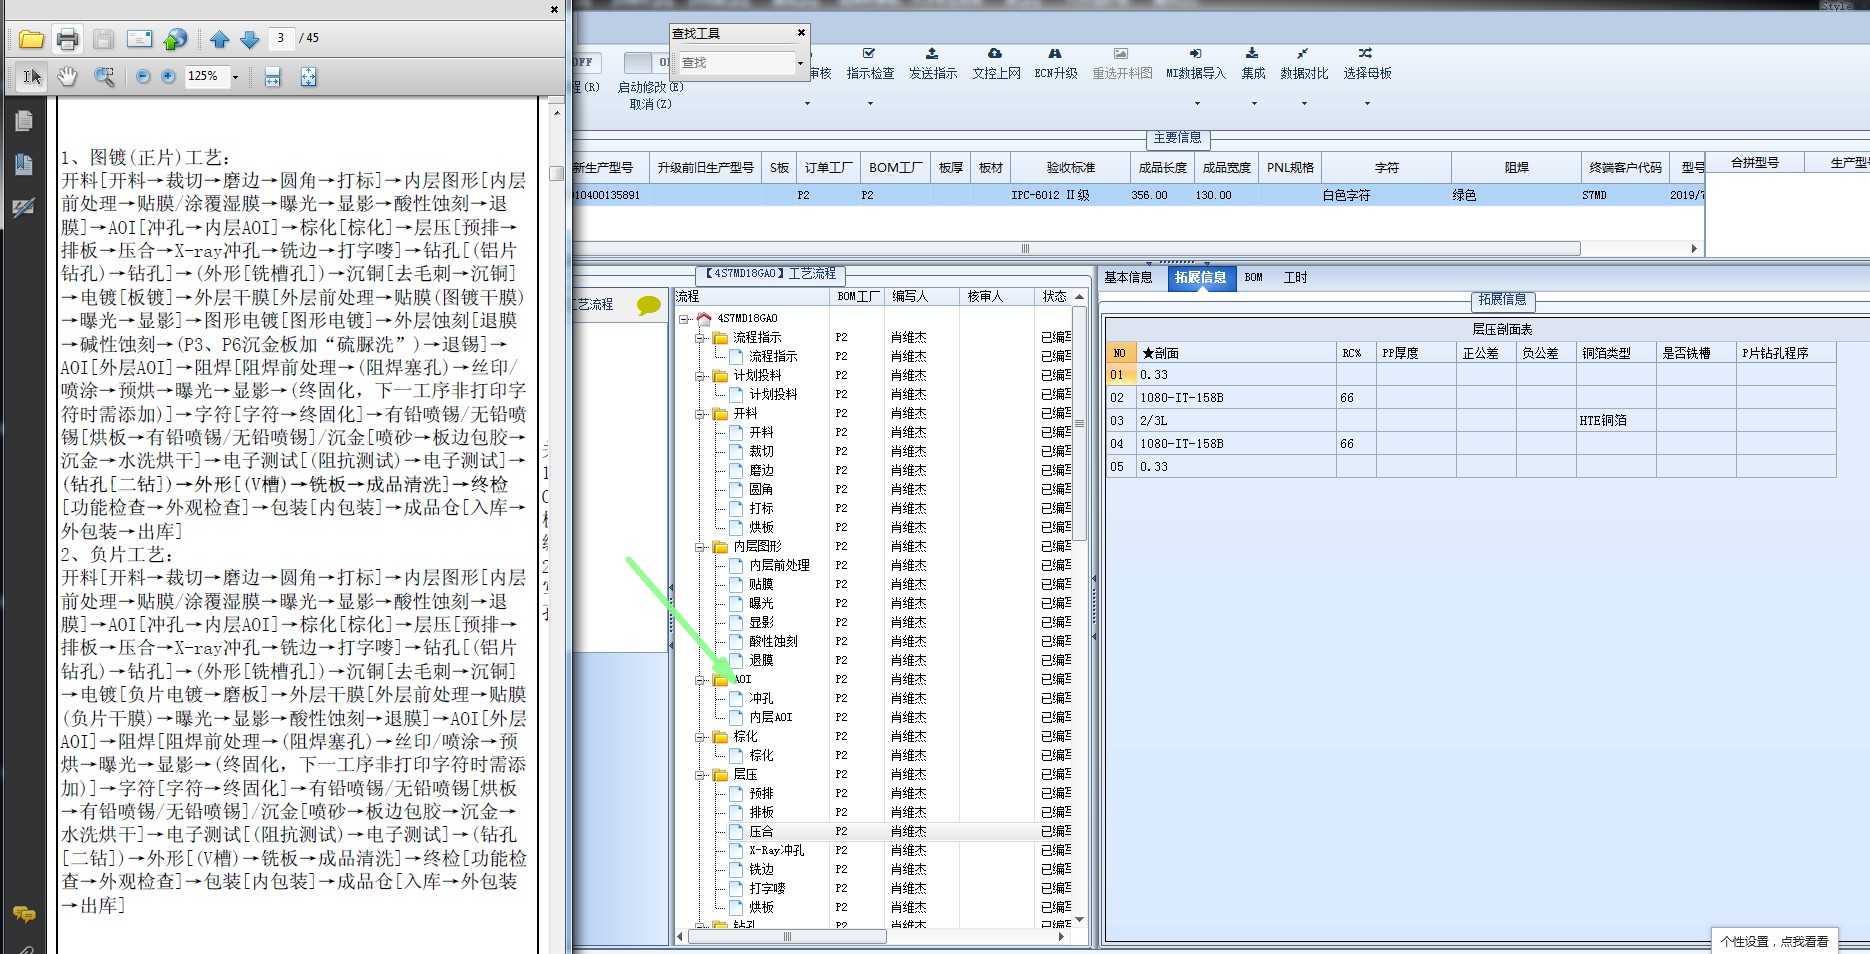Toggle the OFF switch at toolbar left
This screenshot has height=954, width=1870.
coord(584,62)
